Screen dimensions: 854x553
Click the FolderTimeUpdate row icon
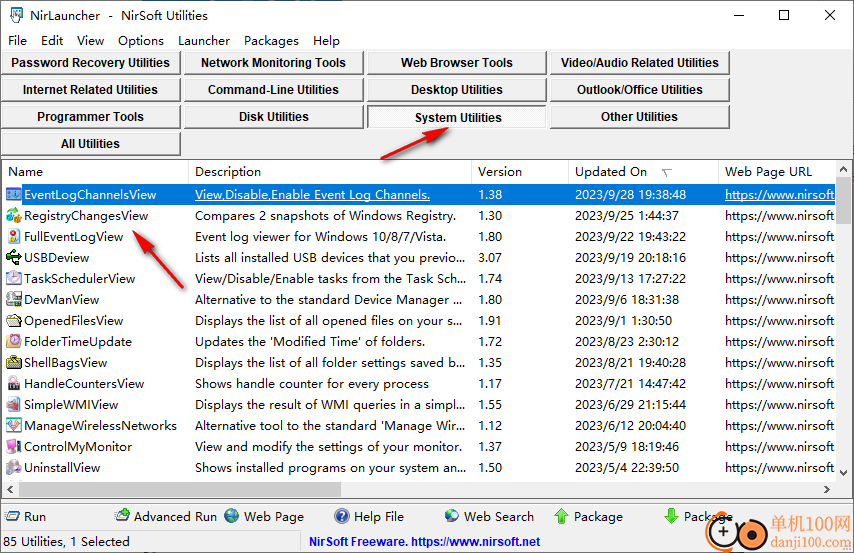(14, 342)
